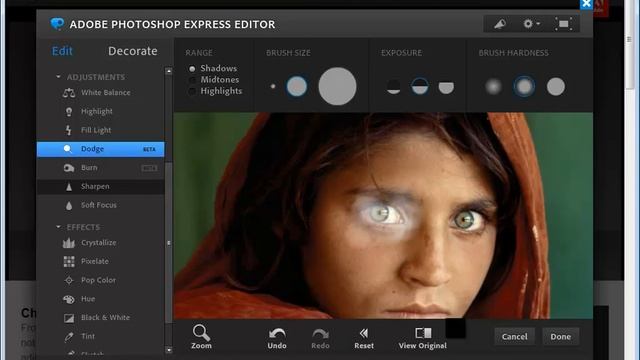Close the editor with blue X

(586, 4)
